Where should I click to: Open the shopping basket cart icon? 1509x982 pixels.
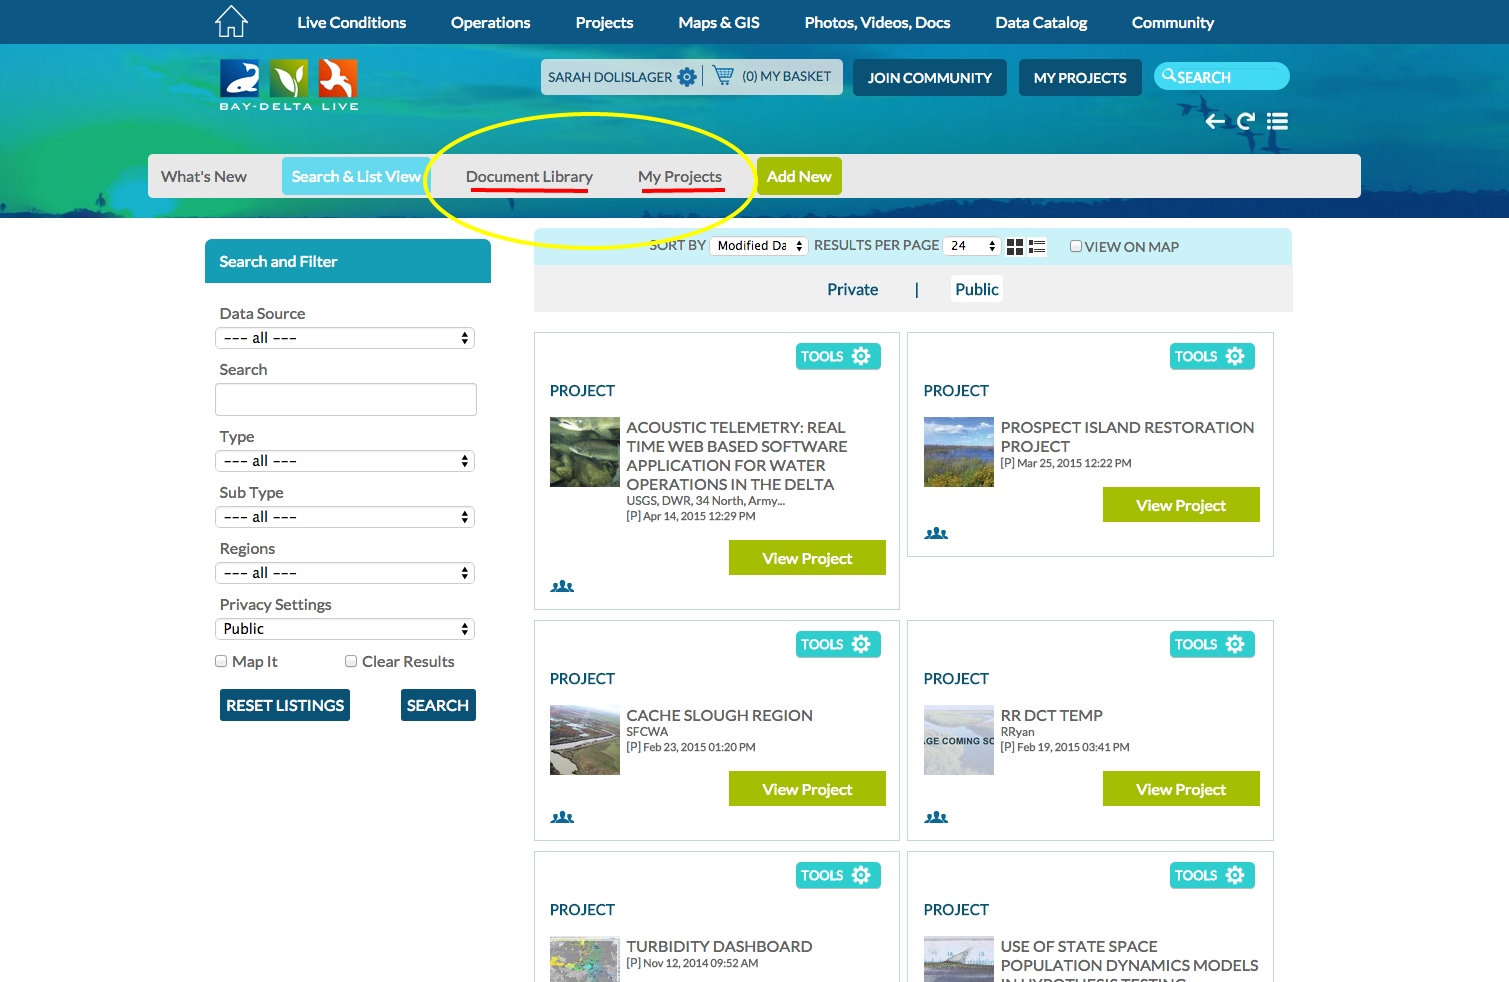[723, 76]
